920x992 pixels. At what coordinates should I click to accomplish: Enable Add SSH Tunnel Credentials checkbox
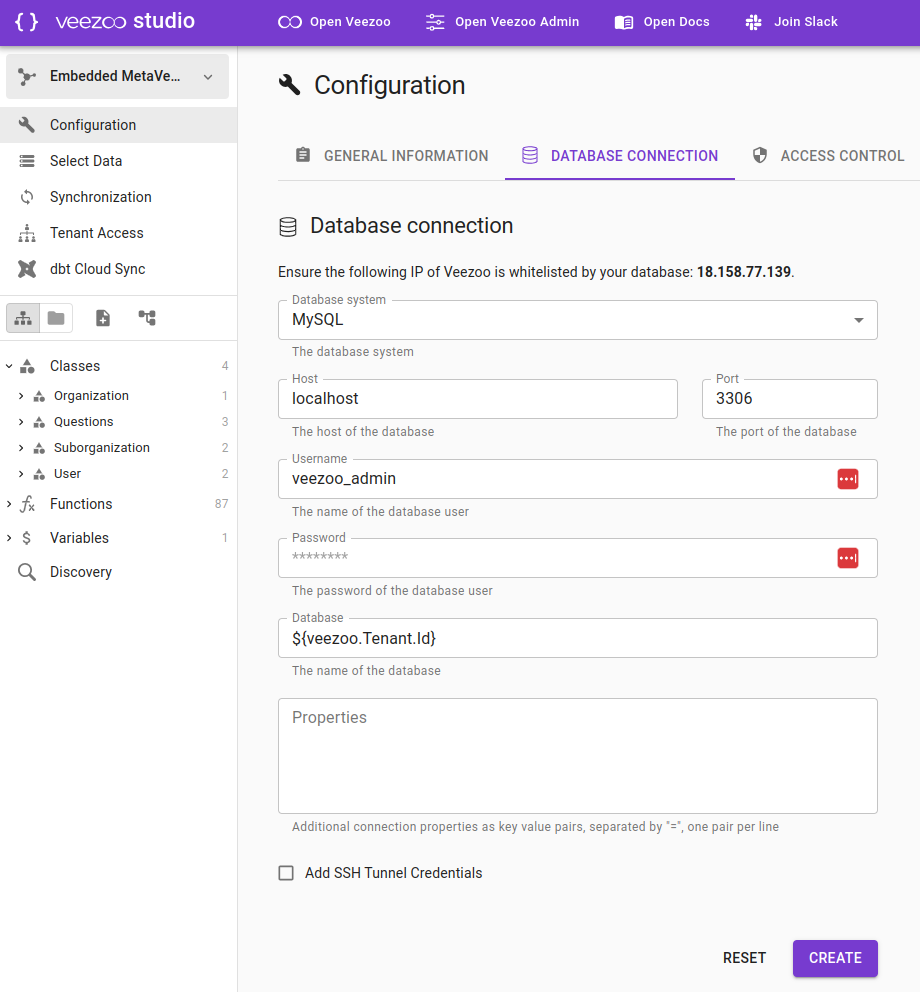[x=286, y=873]
